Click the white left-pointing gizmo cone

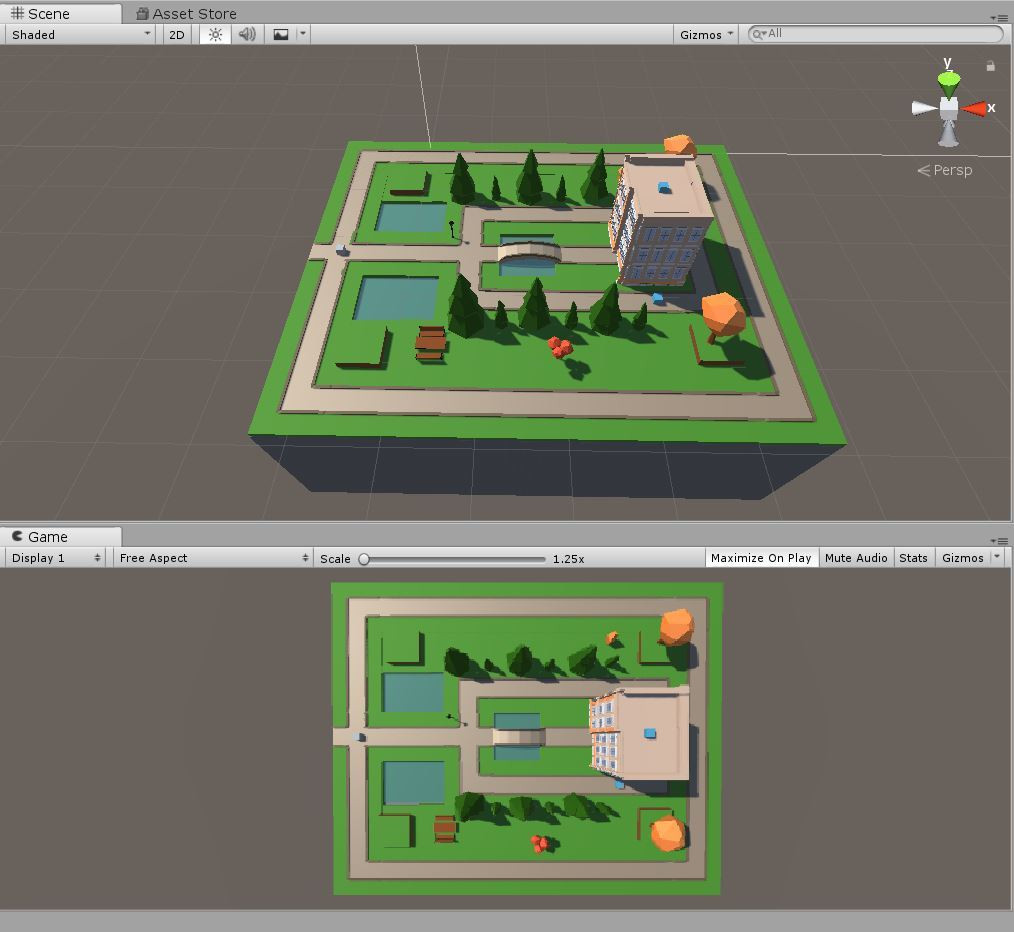point(923,108)
